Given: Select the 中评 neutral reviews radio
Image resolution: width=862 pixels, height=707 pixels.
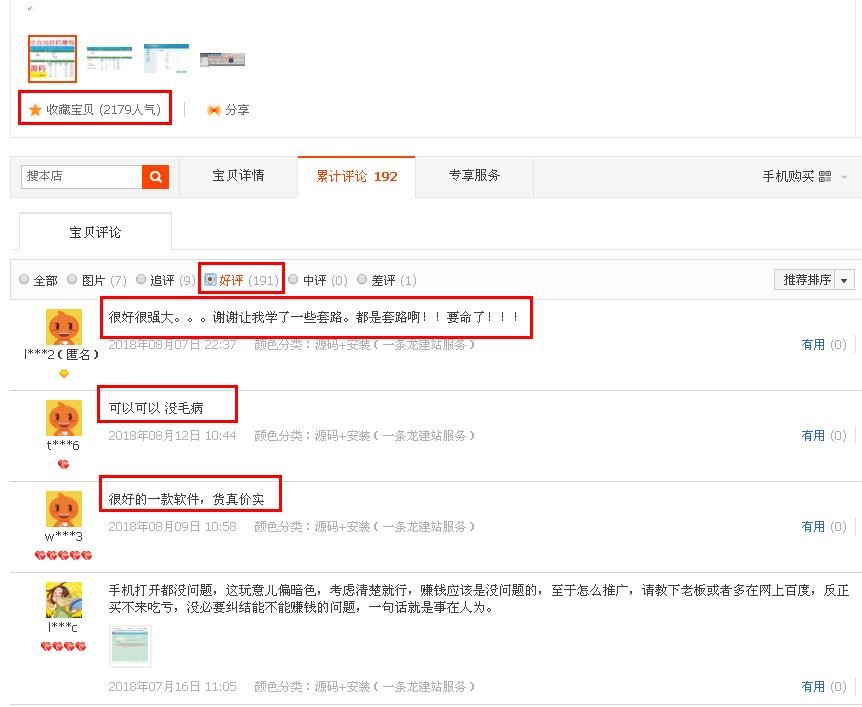Looking at the screenshot, I should 294,280.
